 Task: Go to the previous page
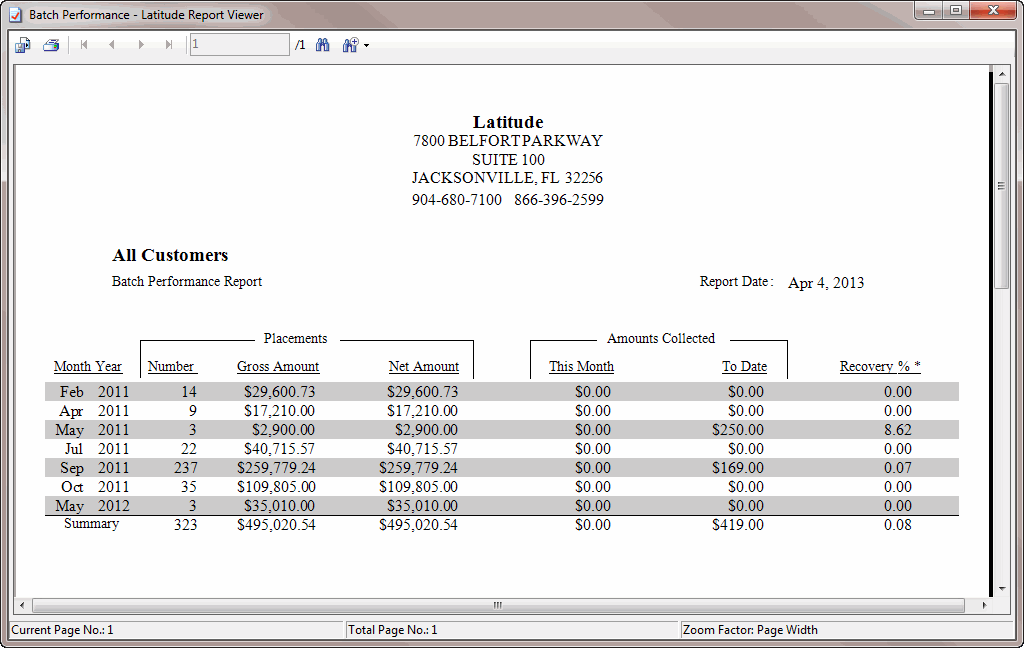point(112,44)
